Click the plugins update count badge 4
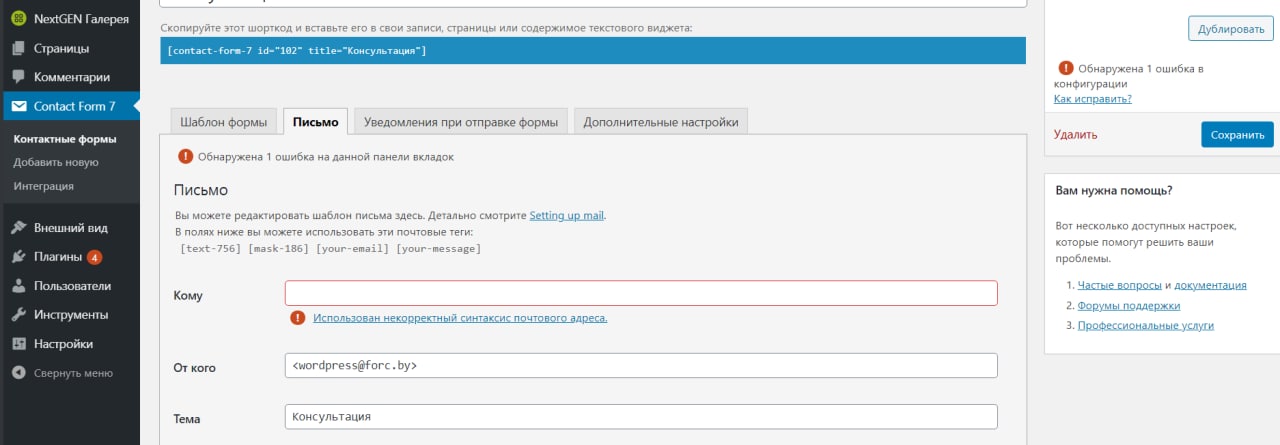Screen dimensions: 1280x445 [94, 257]
